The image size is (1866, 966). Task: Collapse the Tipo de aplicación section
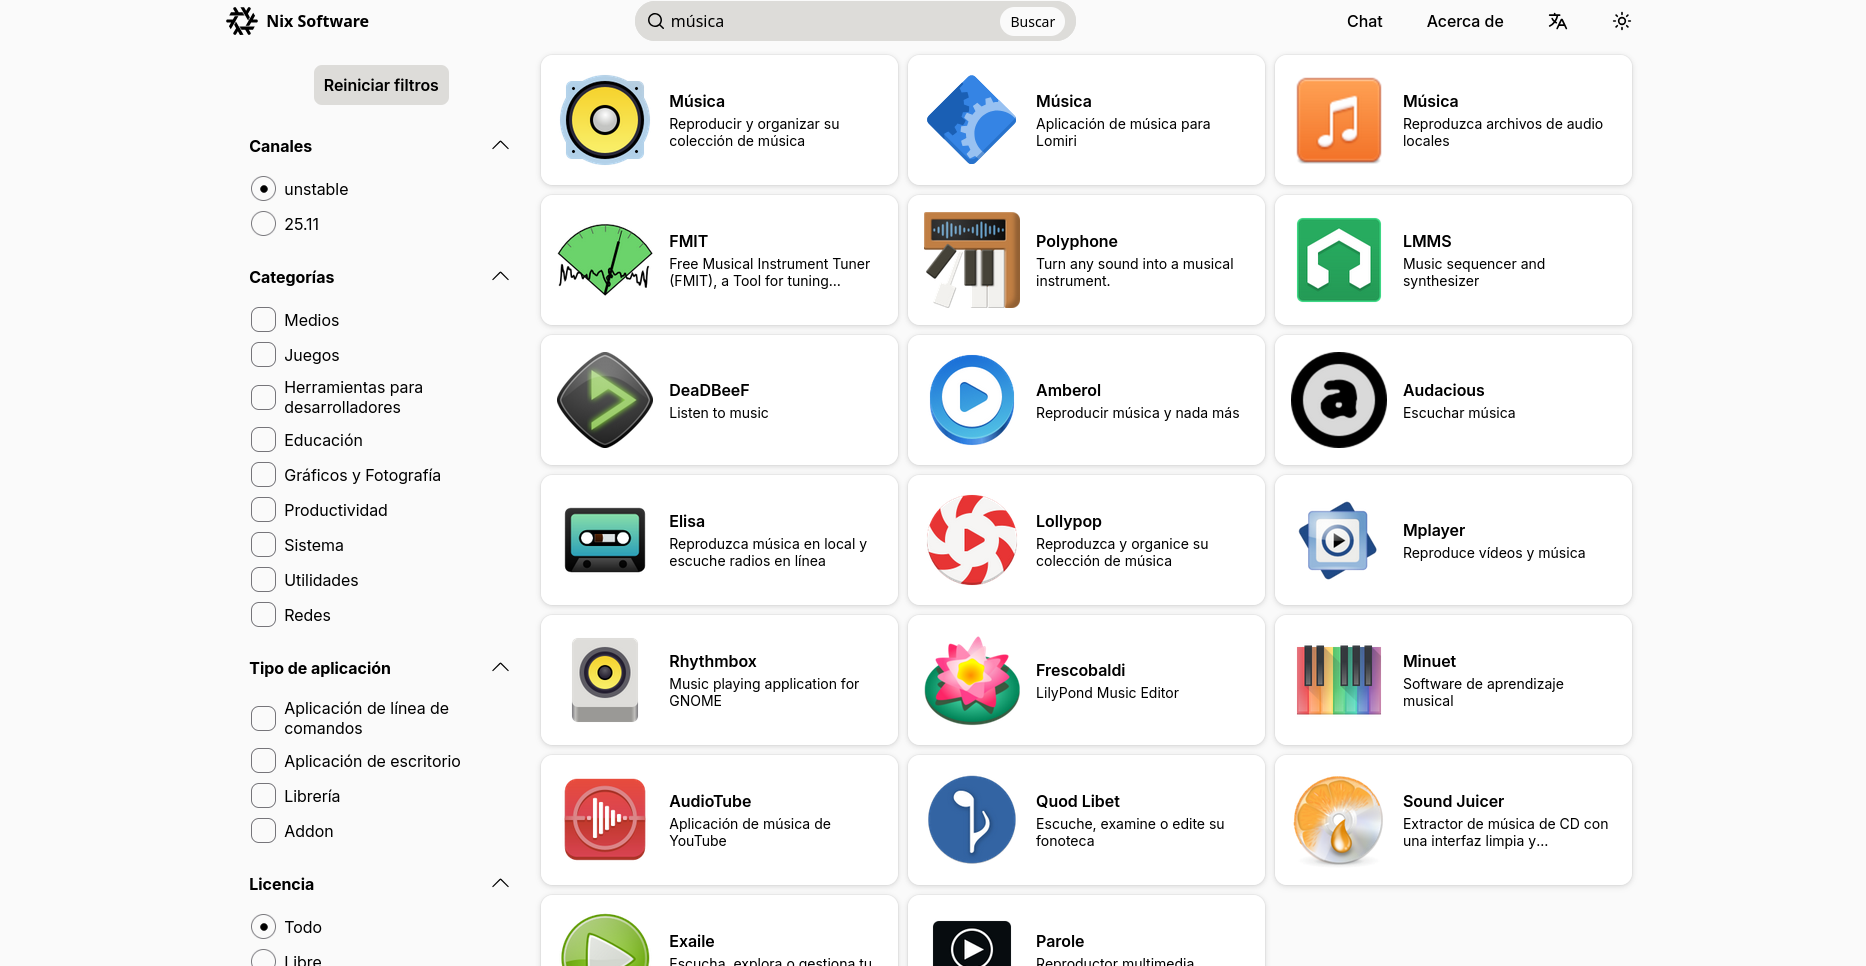501,668
